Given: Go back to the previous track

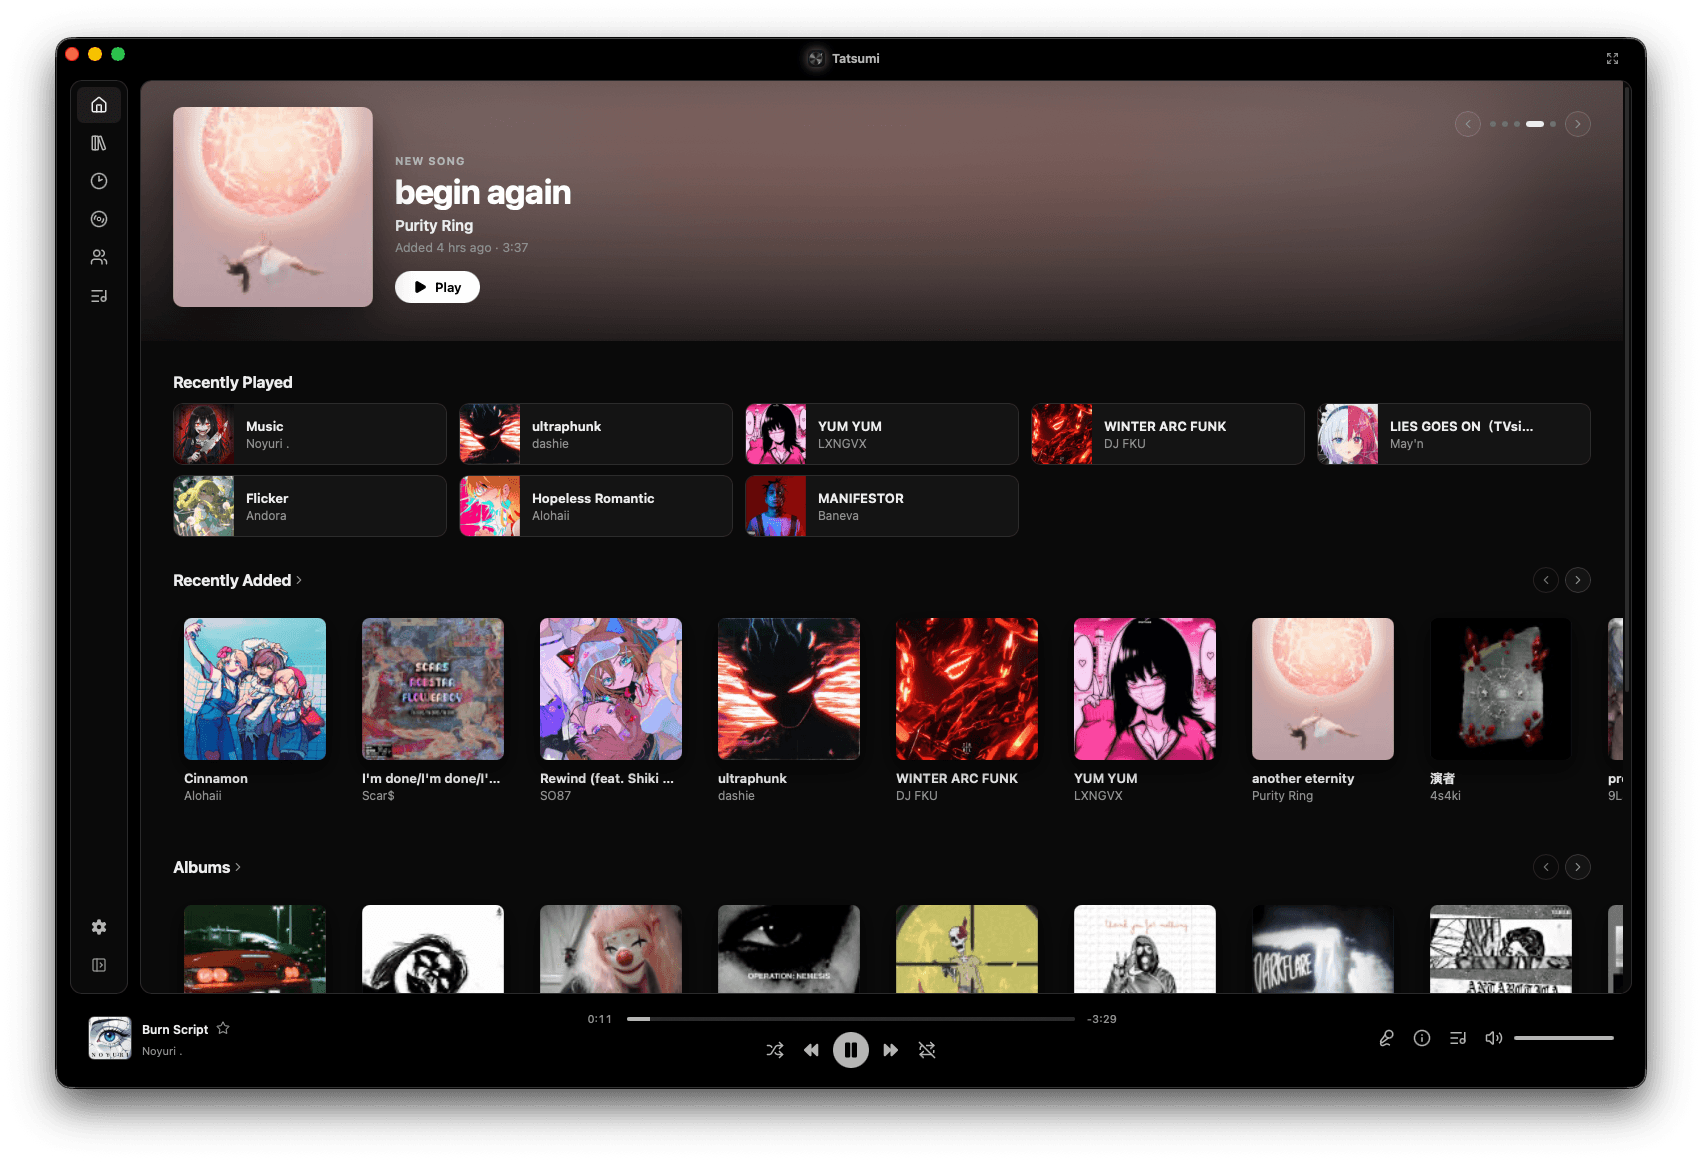Looking at the screenshot, I should [811, 1050].
